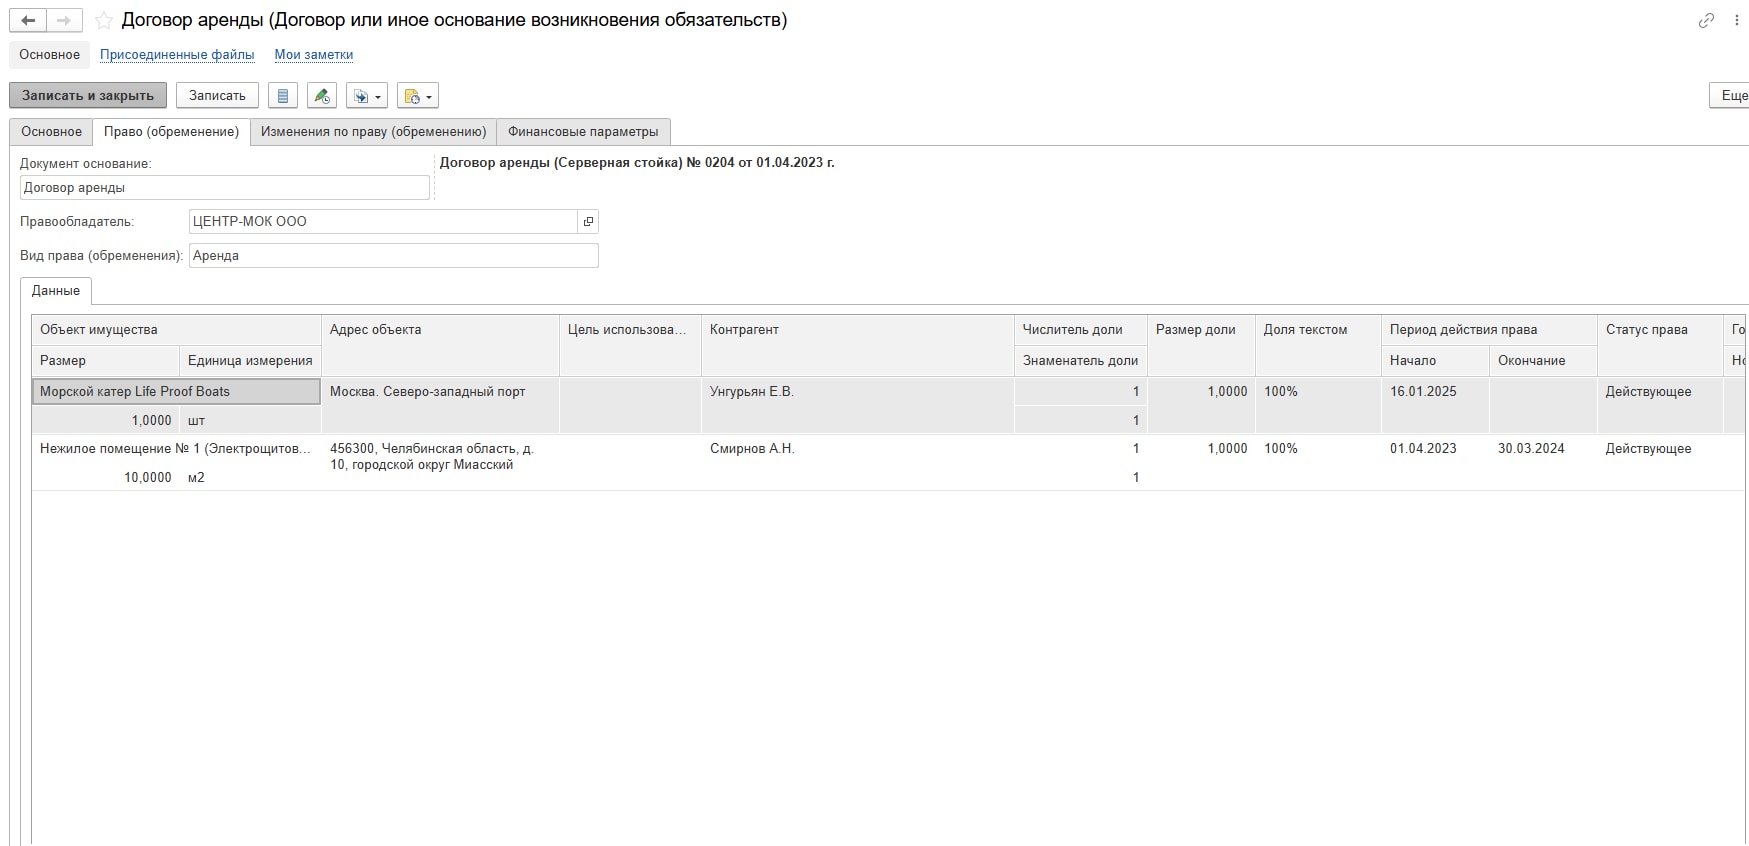
Task: Click the Нежилое помещение № 1 row cell
Action: pos(176,449)
